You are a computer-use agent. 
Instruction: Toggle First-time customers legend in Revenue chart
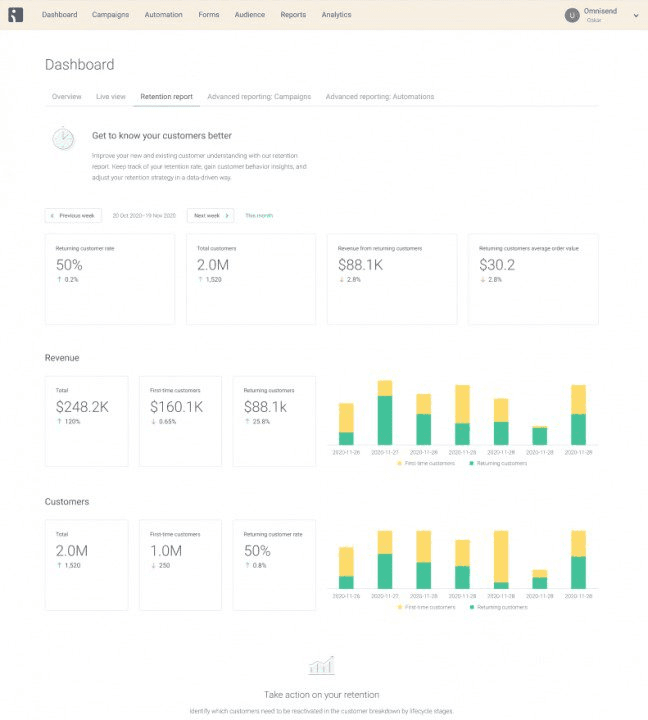pos(426,463)
